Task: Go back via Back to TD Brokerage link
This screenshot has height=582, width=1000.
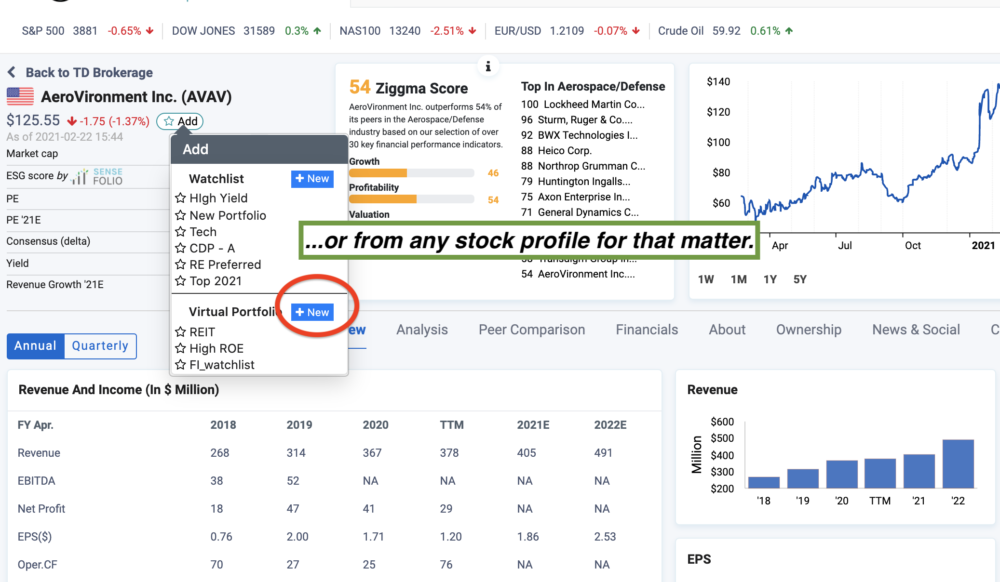Action: pos(89,72)
